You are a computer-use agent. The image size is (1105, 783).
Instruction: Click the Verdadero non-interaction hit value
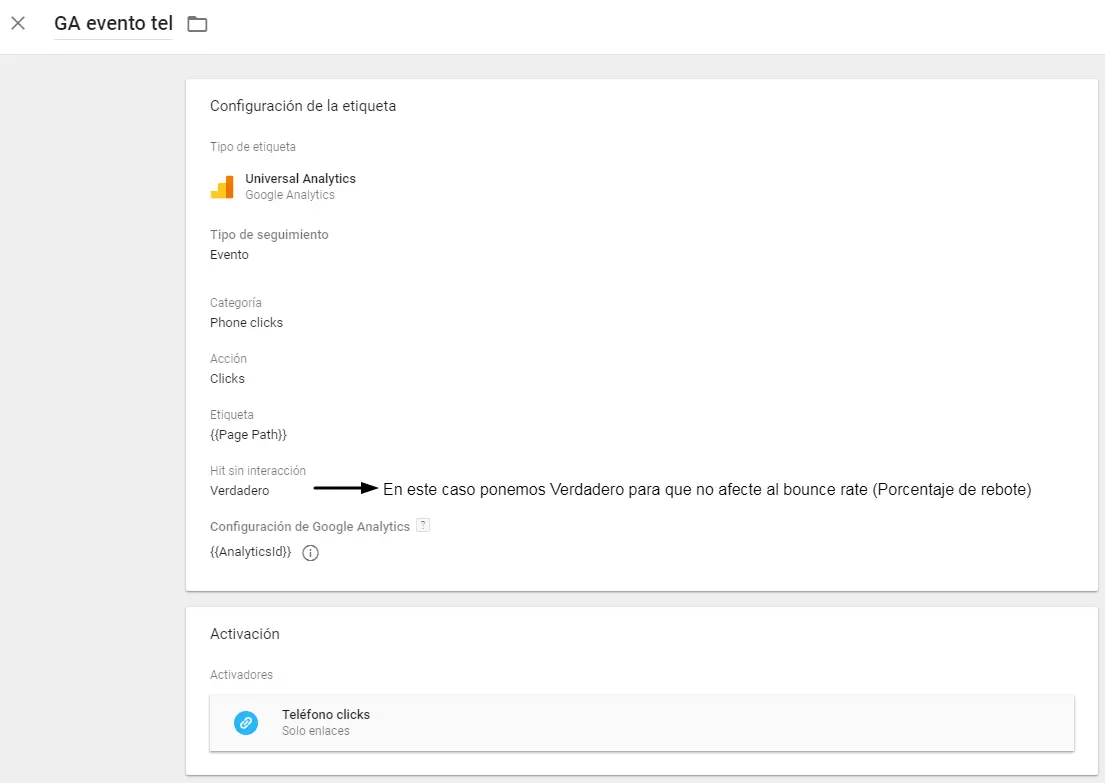pos(239,491)
